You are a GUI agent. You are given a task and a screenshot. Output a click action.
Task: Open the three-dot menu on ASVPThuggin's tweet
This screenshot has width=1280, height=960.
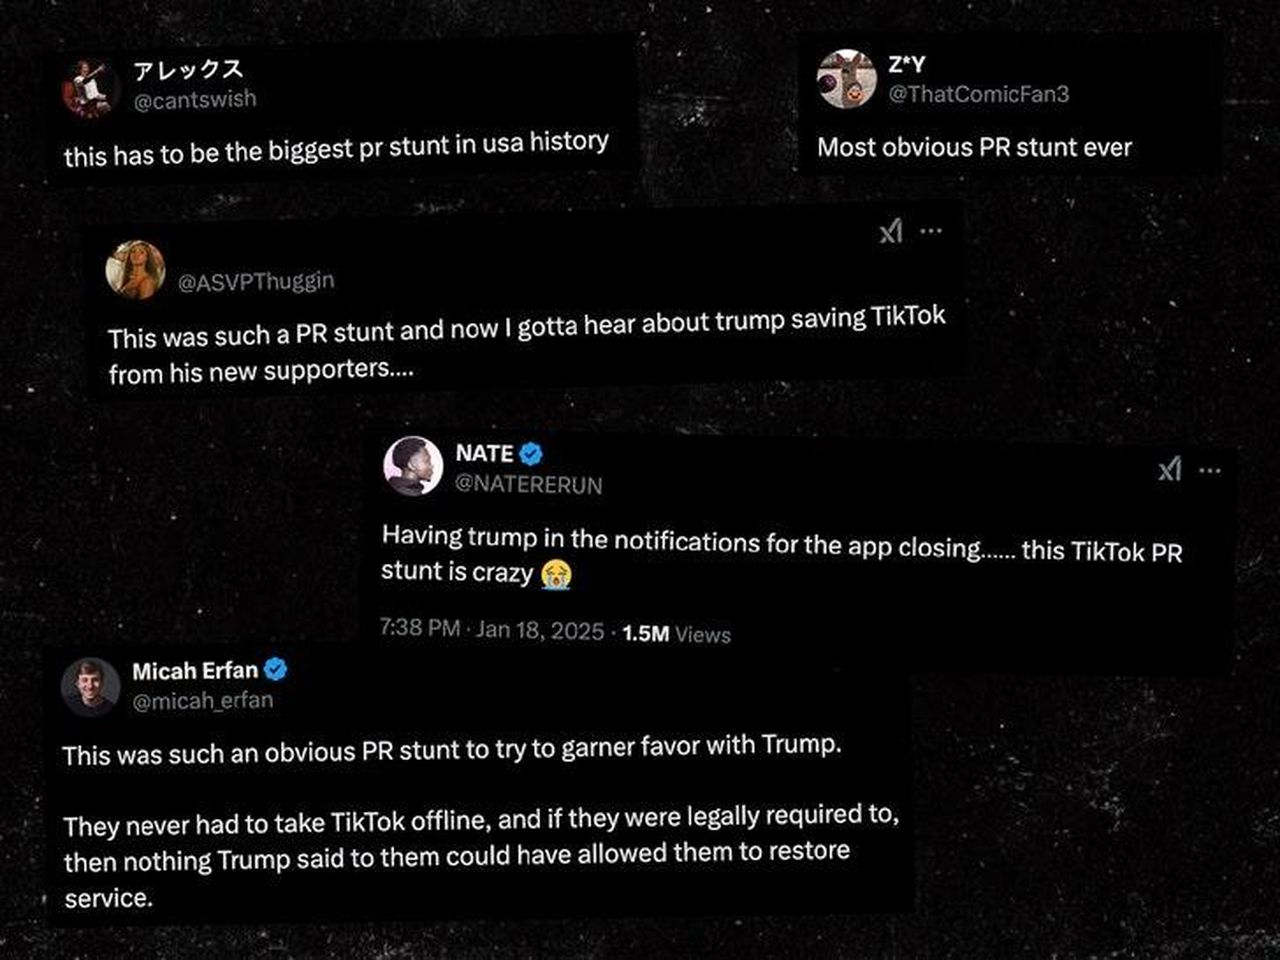[931, 231]
